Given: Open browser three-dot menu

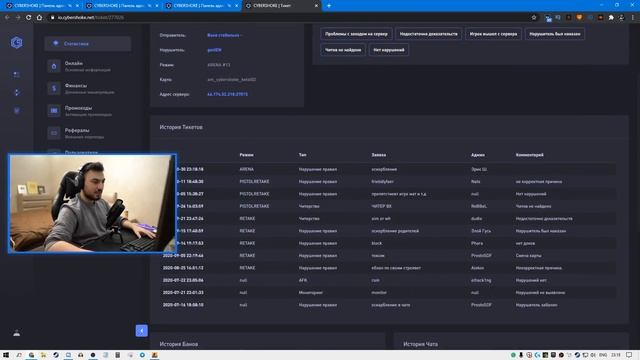Looking at the screenshot, I should [x=633, y=18].
